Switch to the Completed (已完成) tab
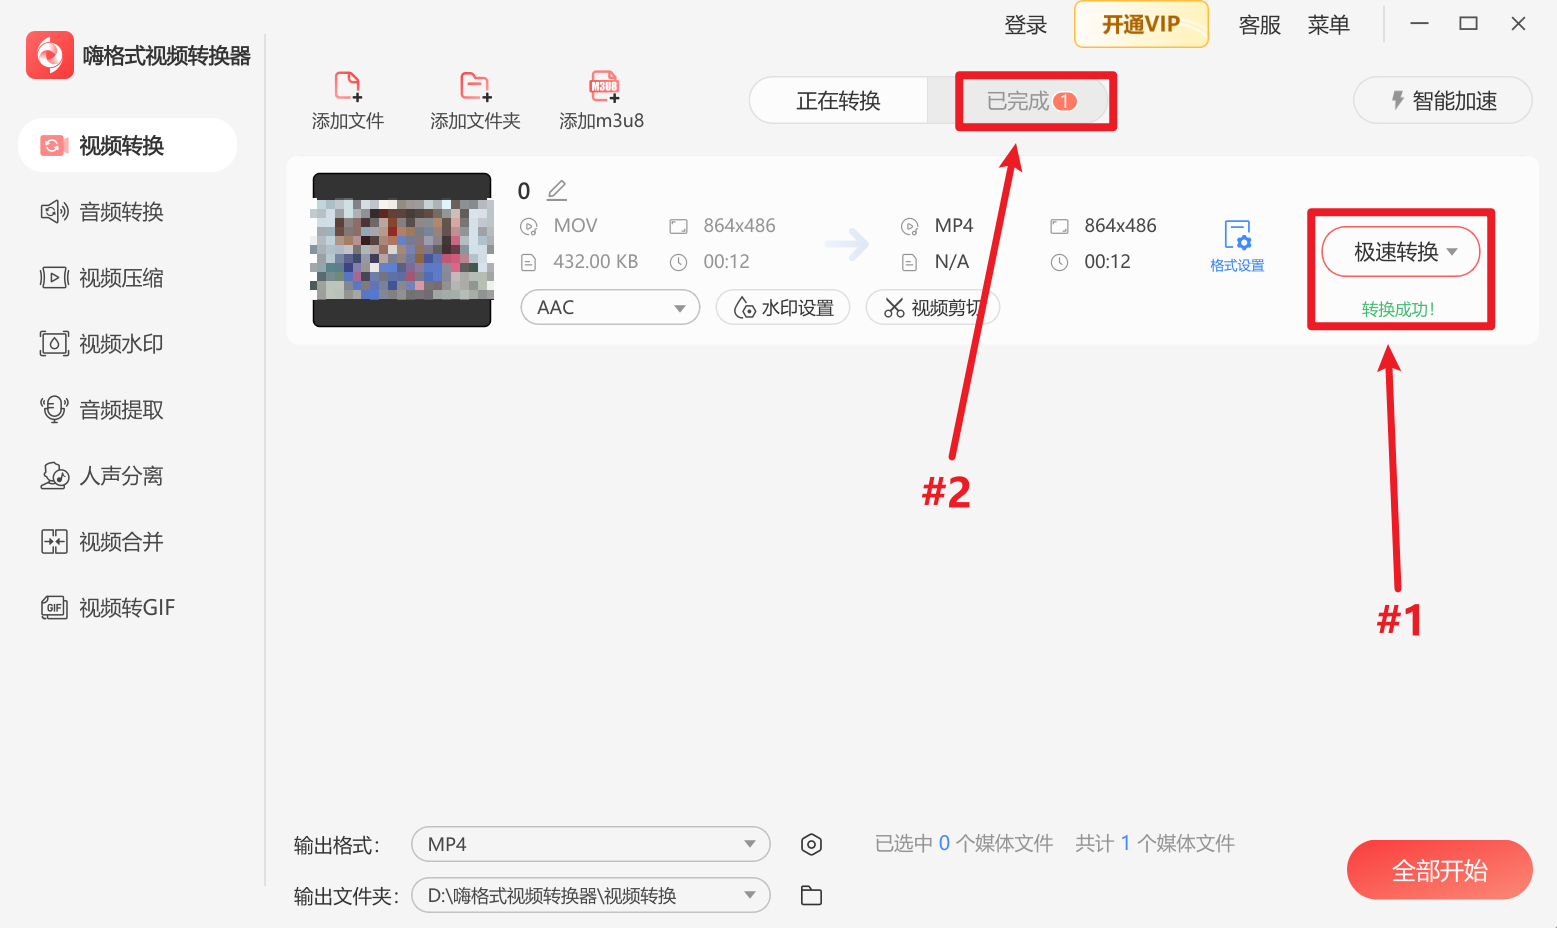1557x928 pixels. coord(1031,101)
